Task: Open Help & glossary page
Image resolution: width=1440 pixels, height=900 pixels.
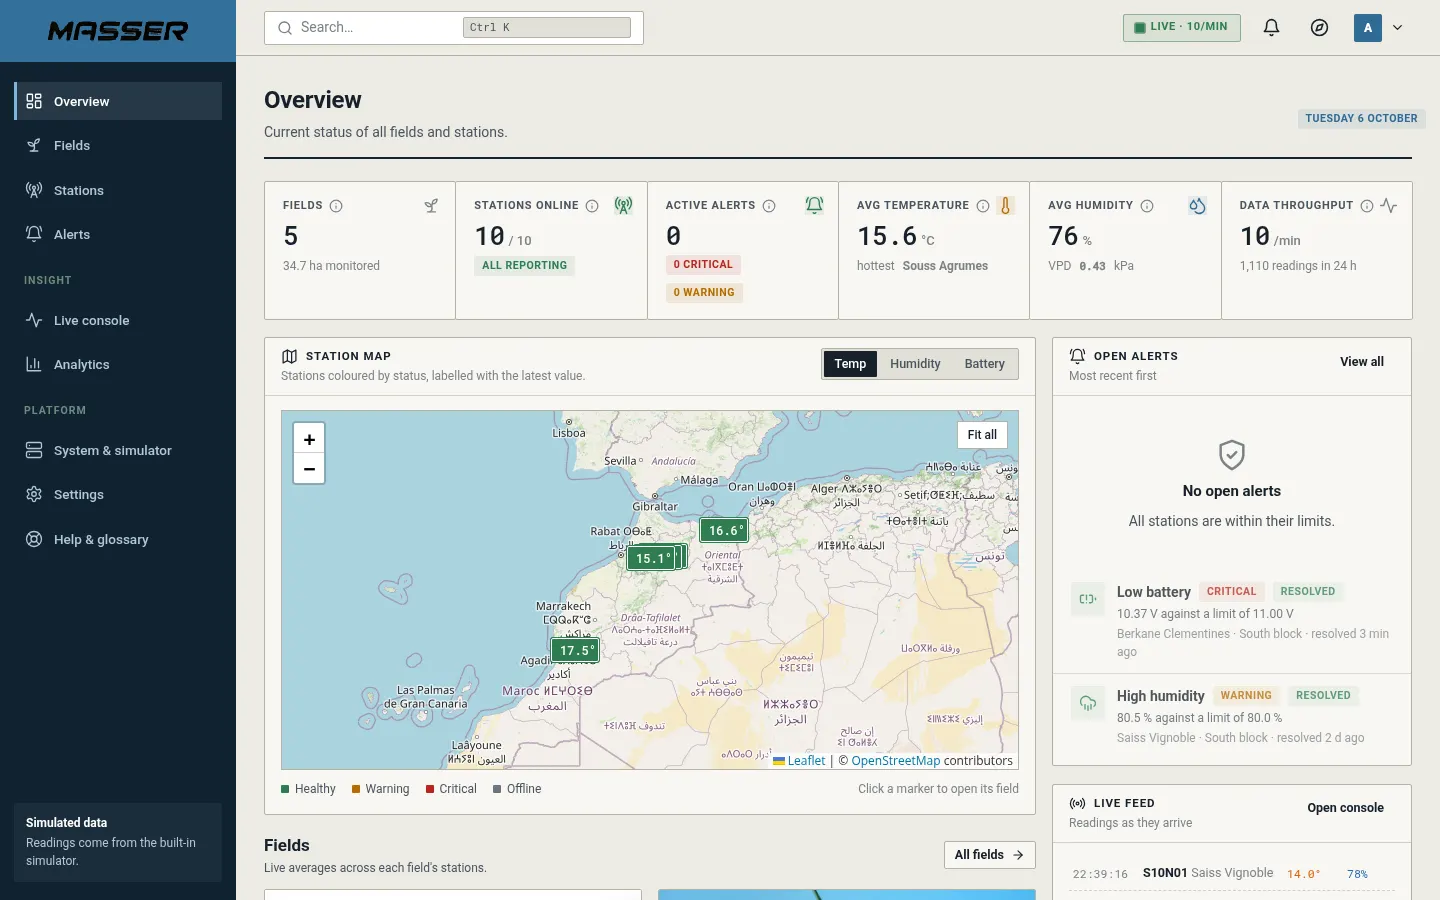Action: pos(118,539)
